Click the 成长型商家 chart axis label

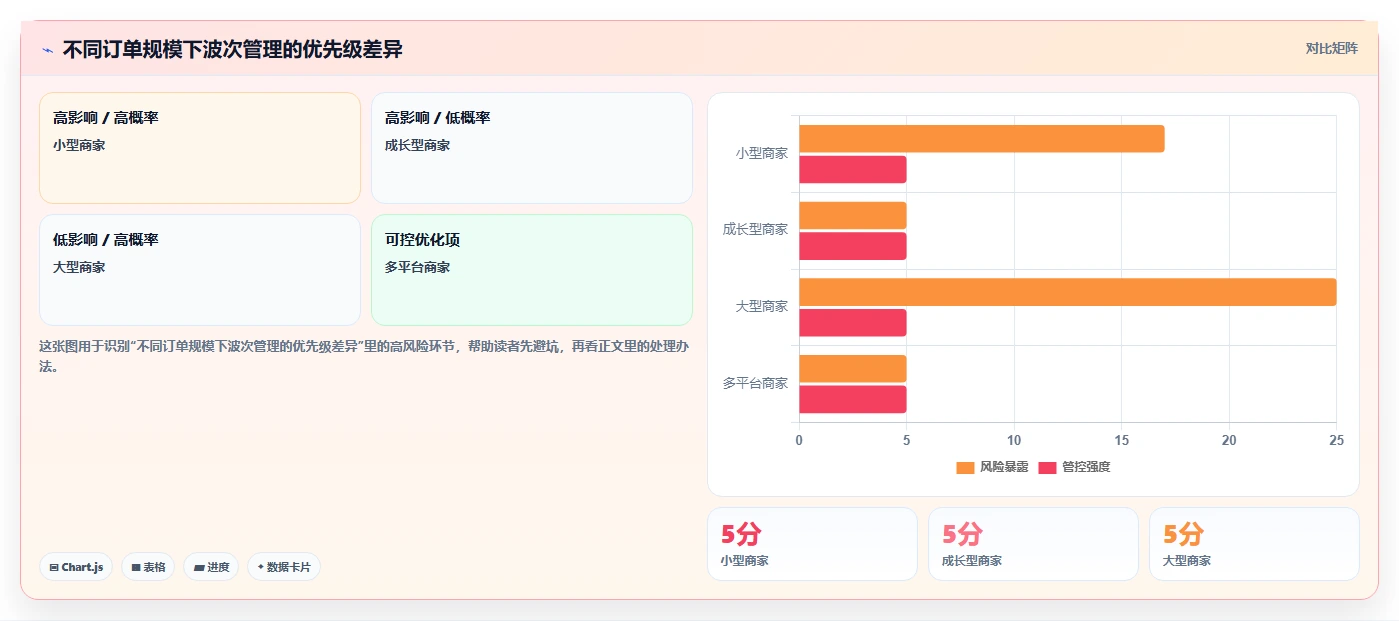(x=755, y=230)
